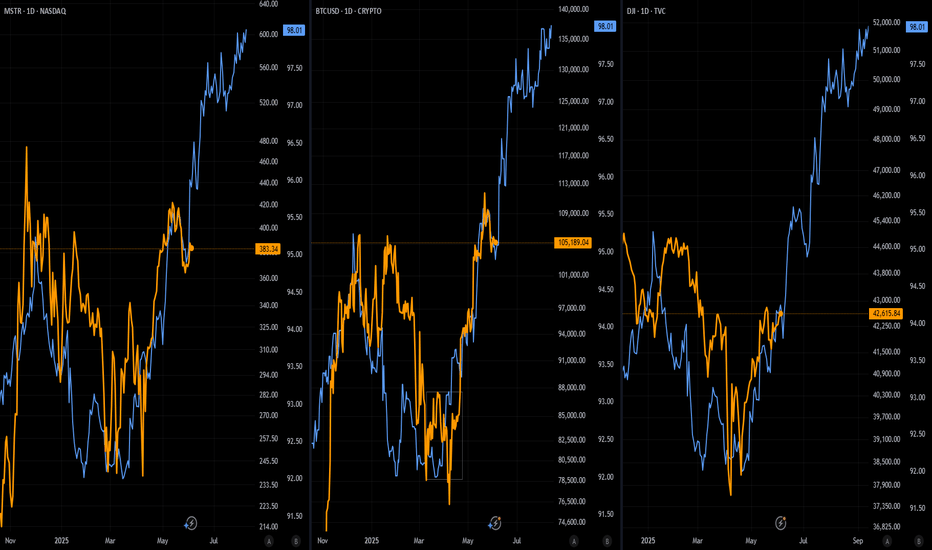Click the Nov date label on MSTR time axis
This screenshot has width=932, height=550.
10,541
